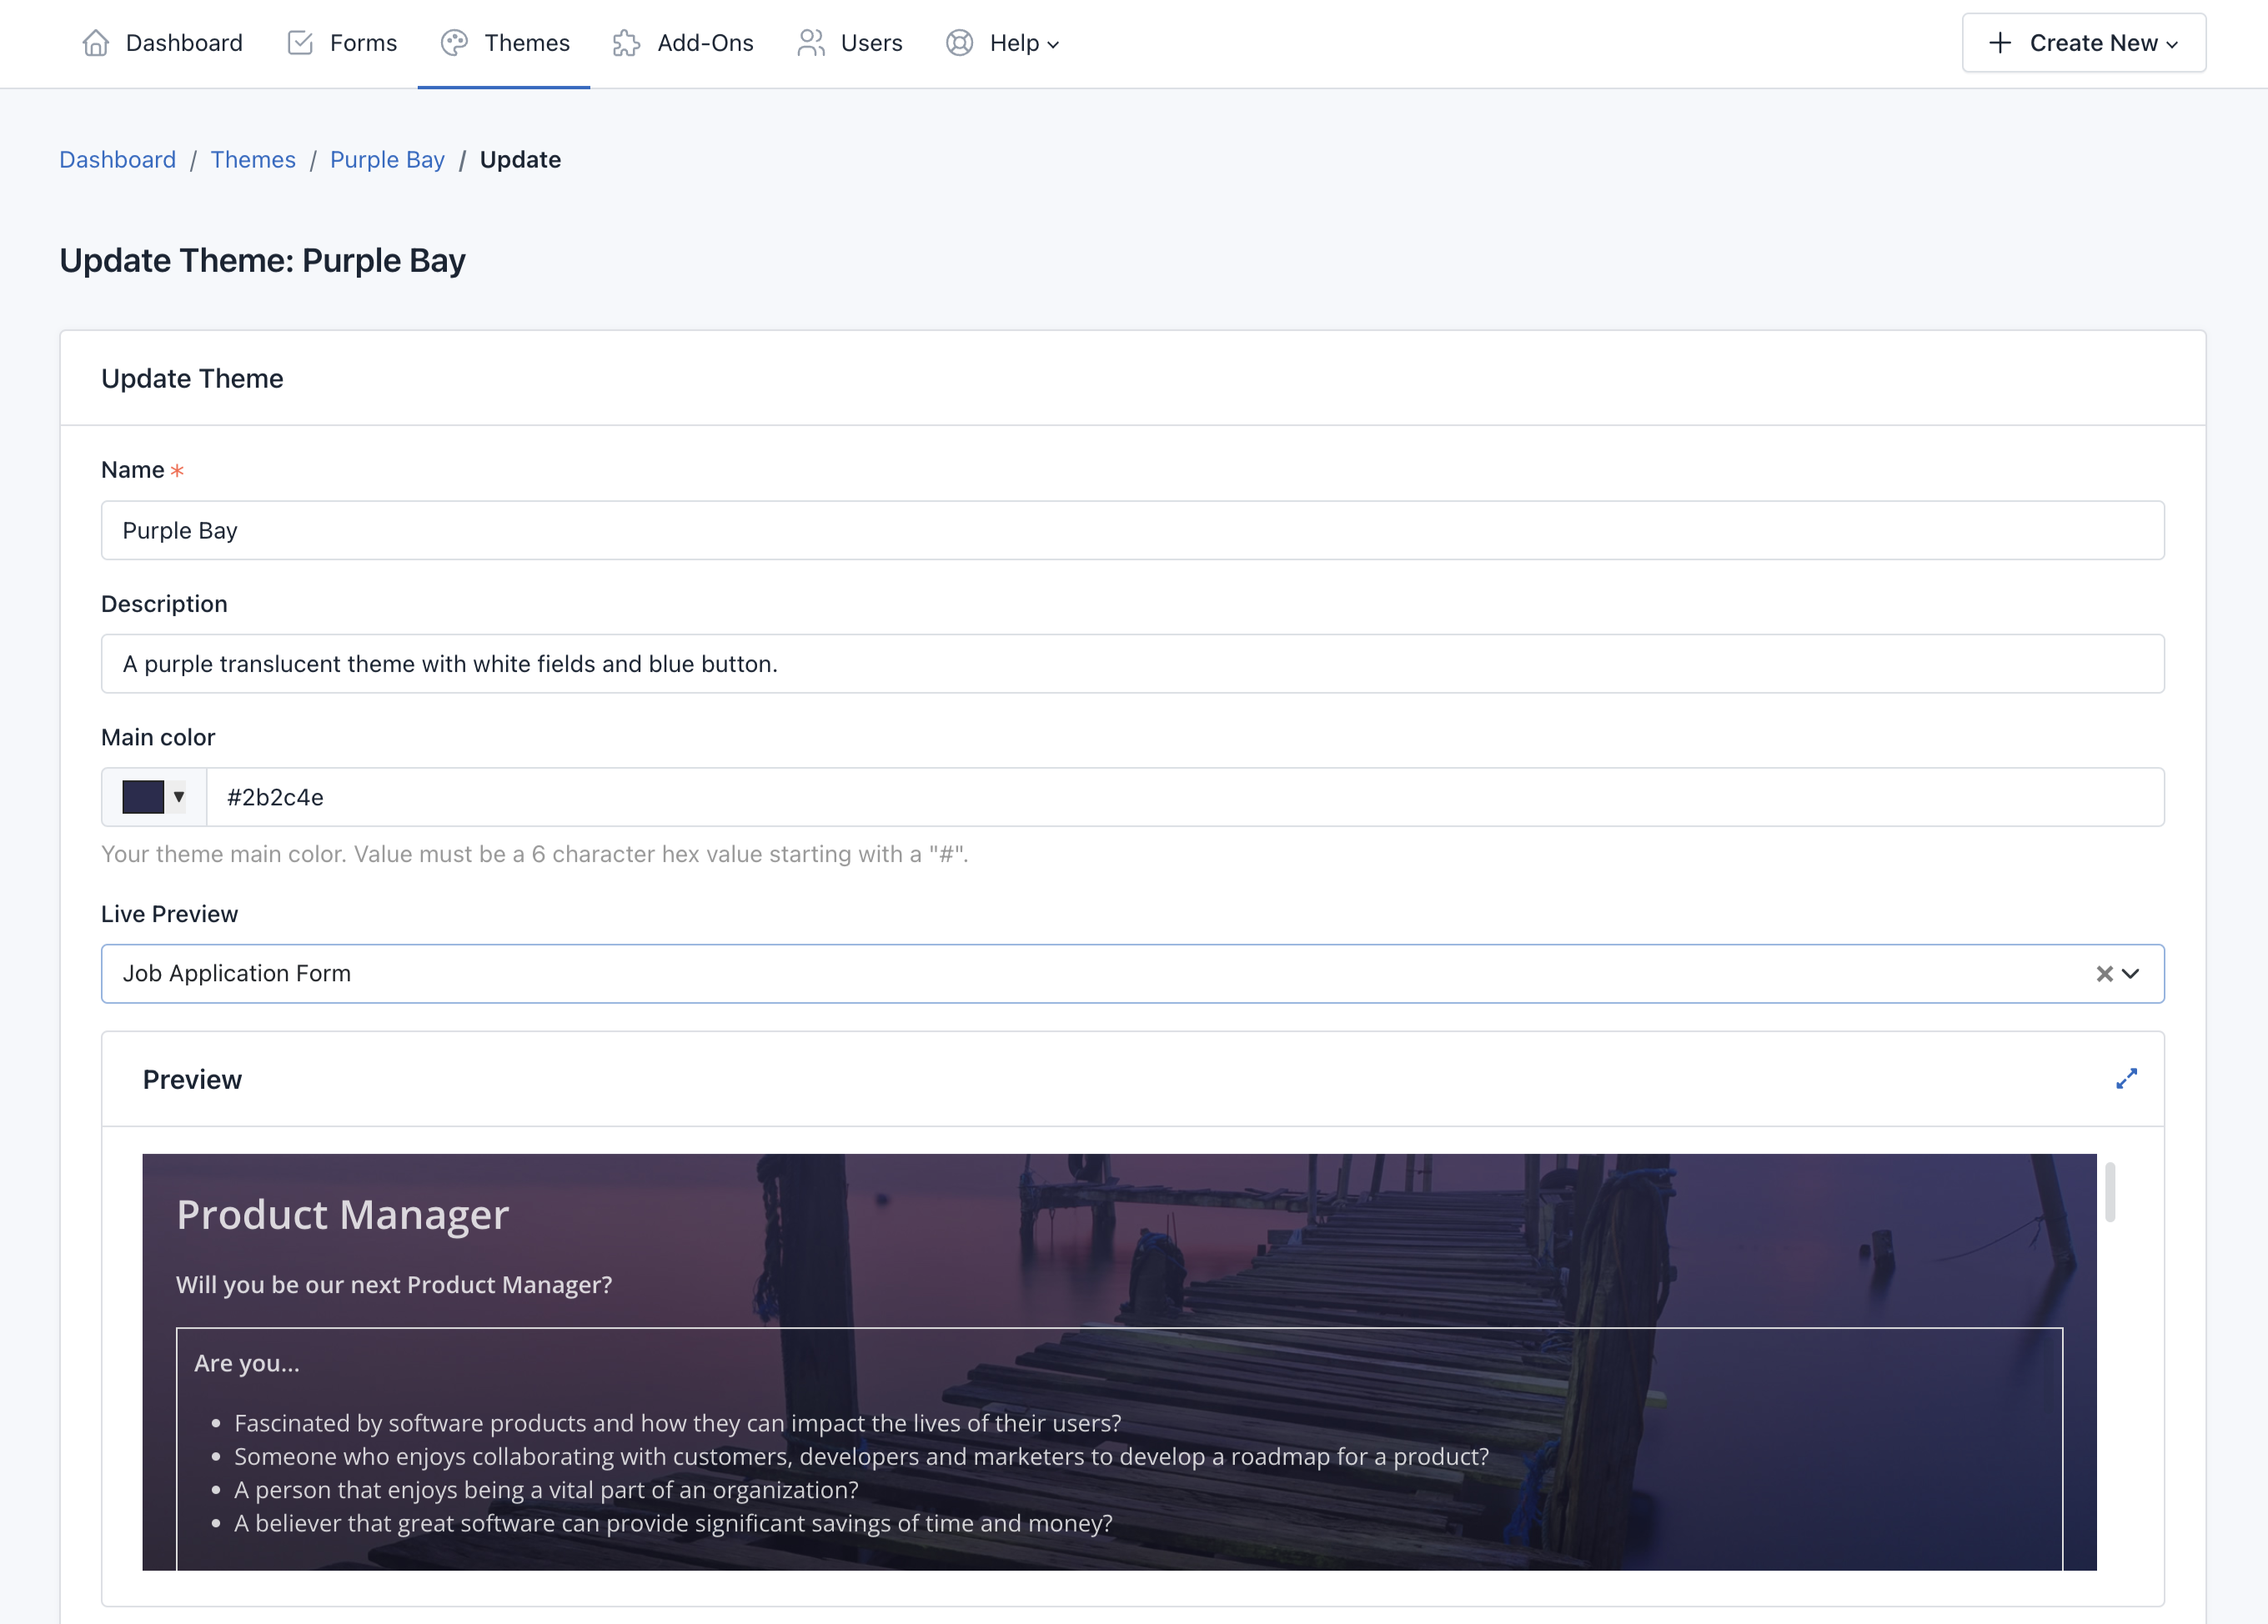Image resolution: width=2268 pixels, height=1624 pixels.
Task: Click the Forms checkbox icon
Action: tap(300, 43)
